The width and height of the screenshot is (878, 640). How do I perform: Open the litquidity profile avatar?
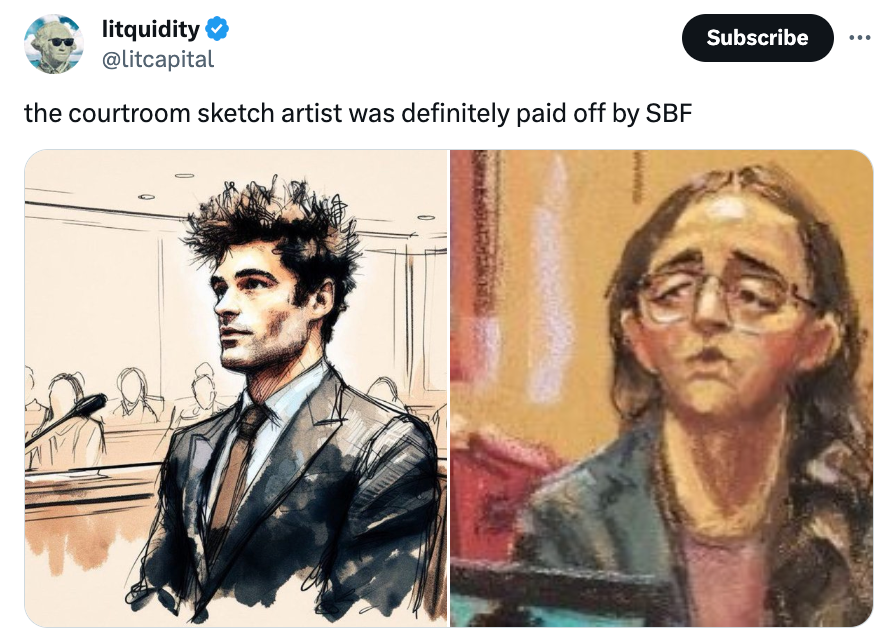54,44
